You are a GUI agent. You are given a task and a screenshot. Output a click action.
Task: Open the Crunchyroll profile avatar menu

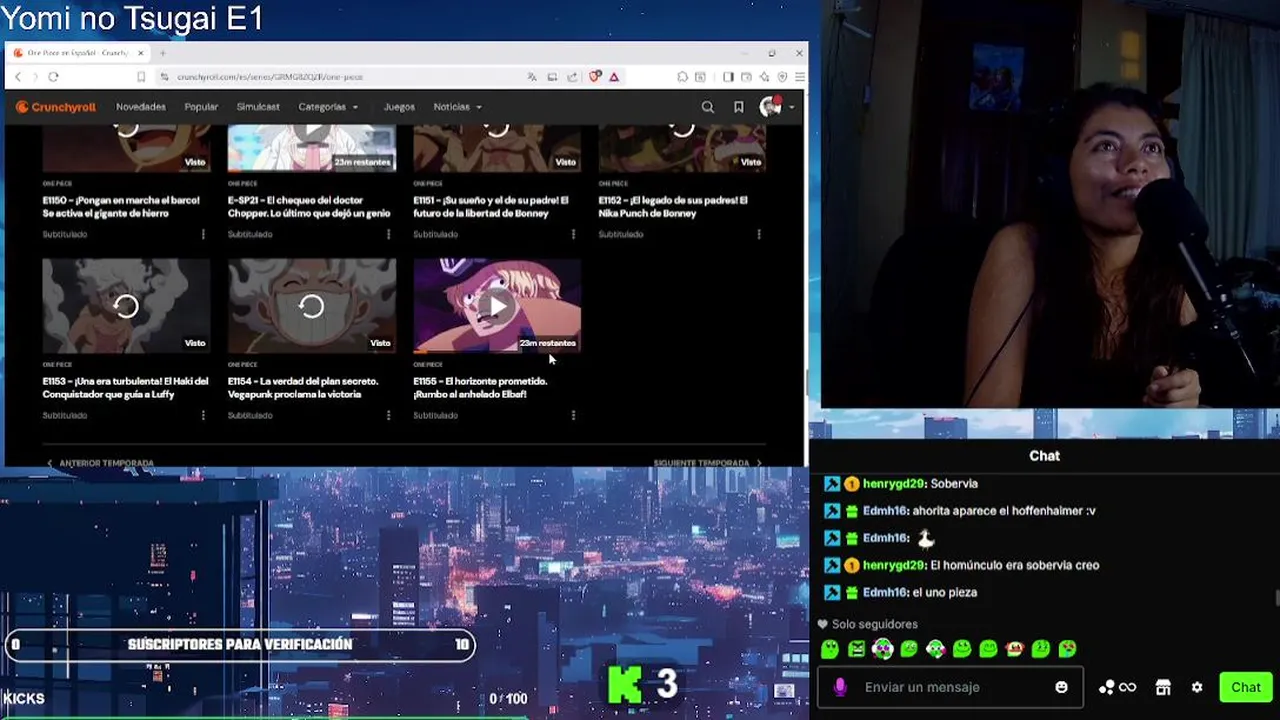776,106
